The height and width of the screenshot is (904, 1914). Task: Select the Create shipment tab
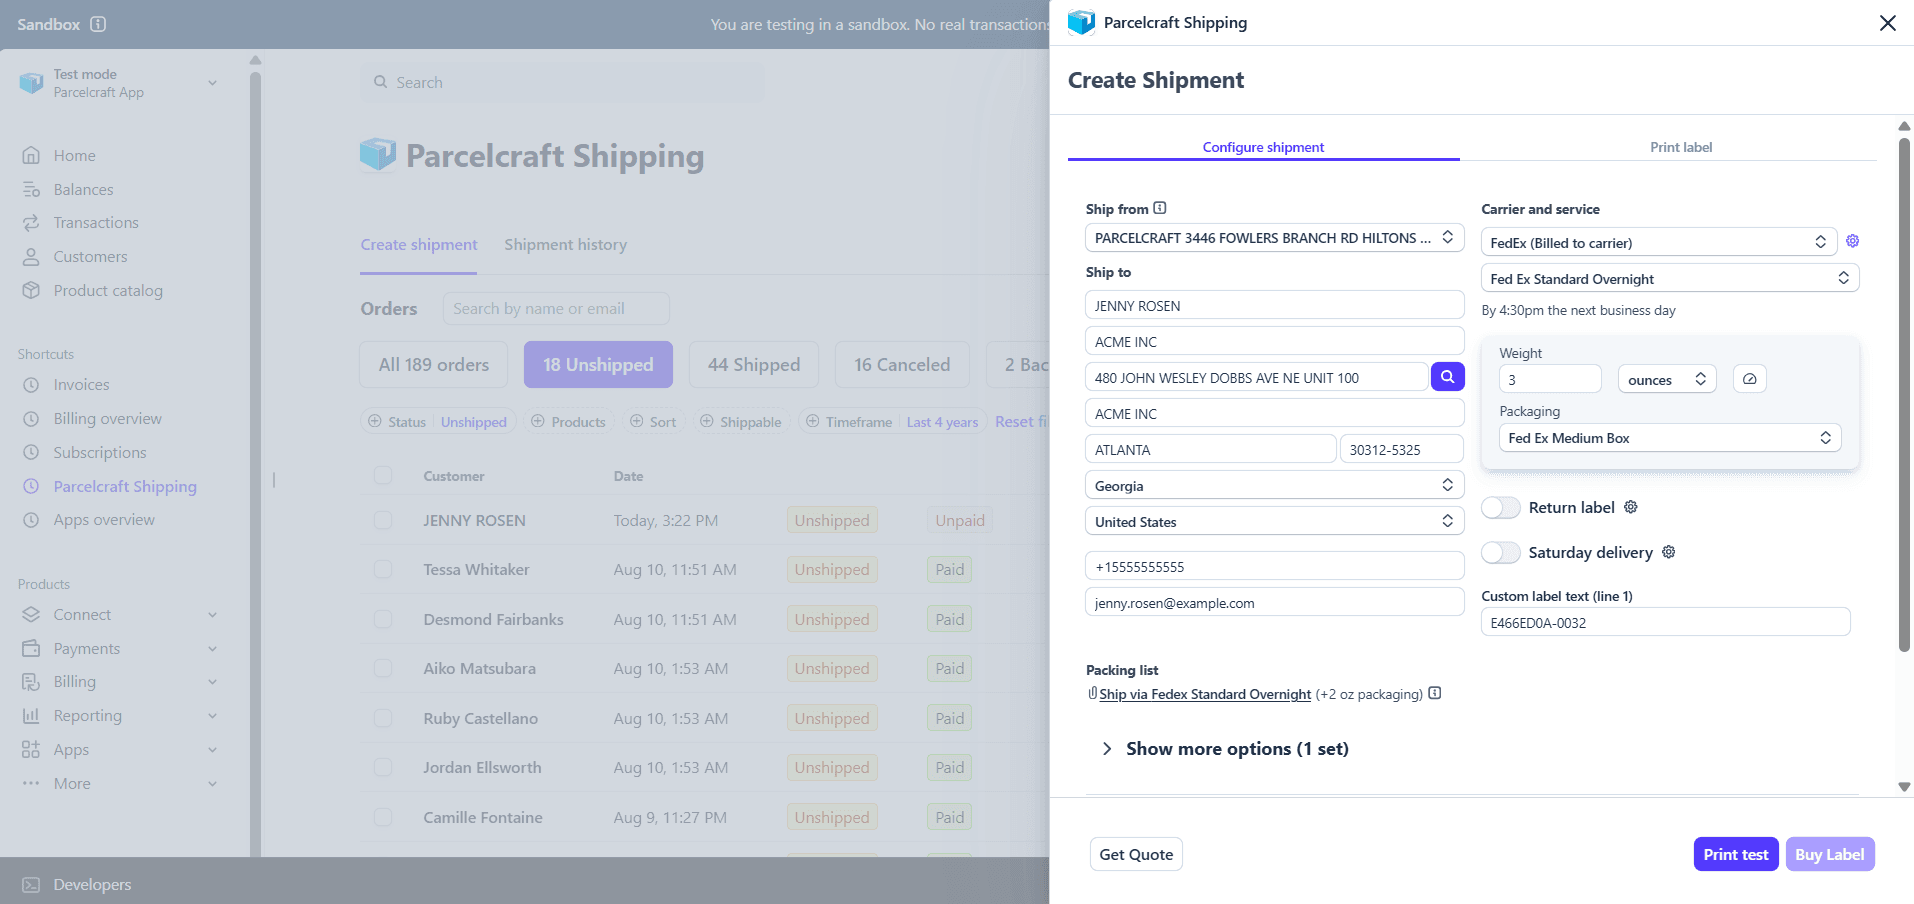419,244
